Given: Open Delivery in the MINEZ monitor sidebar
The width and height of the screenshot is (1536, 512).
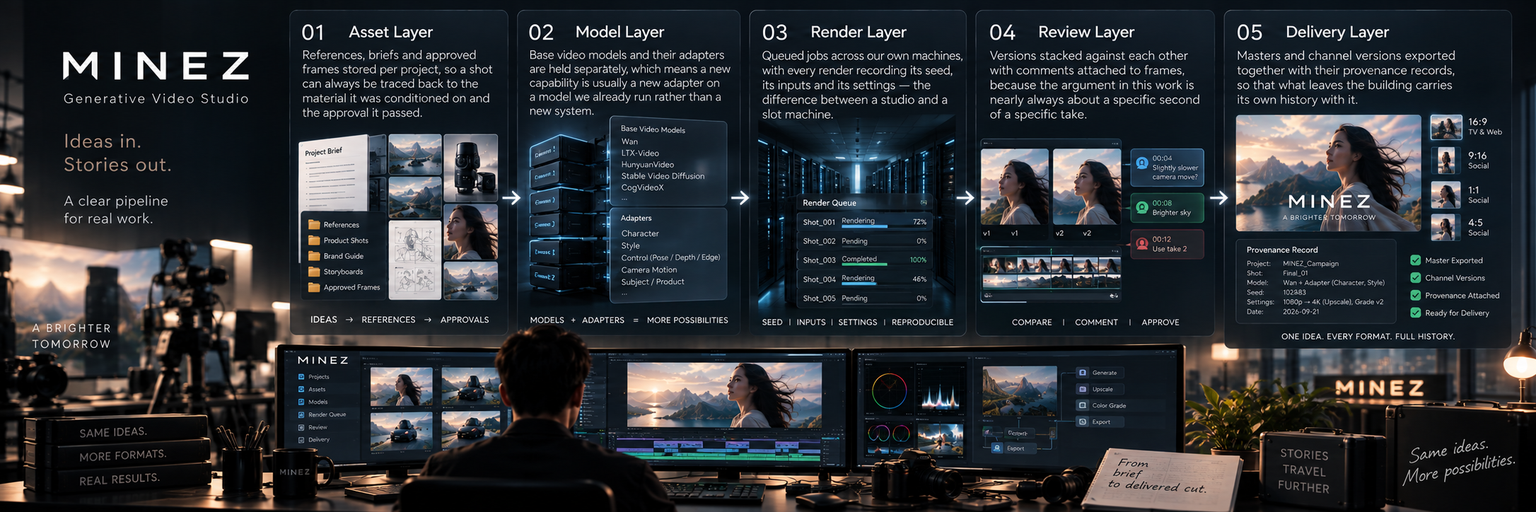Looking at the screenshot, I should click(316, 440).
